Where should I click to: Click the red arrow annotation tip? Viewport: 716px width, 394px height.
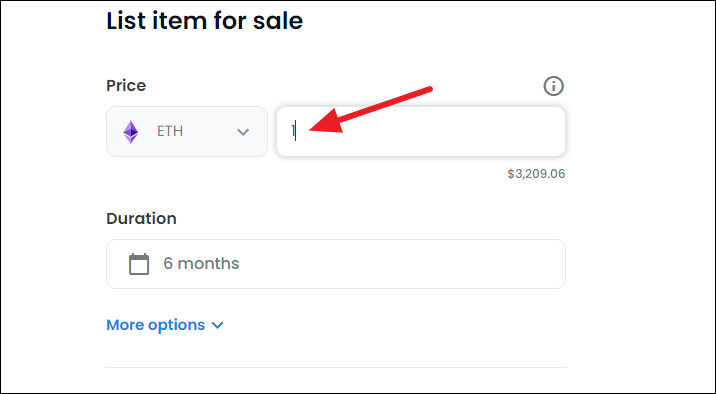click(311, 129)
